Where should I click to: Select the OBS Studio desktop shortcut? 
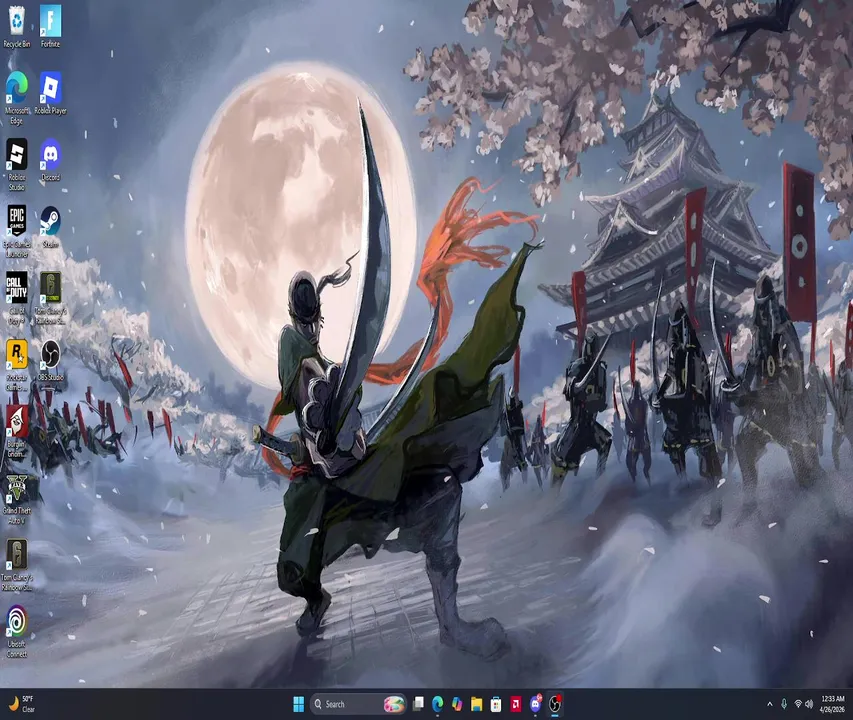(51, 360)
